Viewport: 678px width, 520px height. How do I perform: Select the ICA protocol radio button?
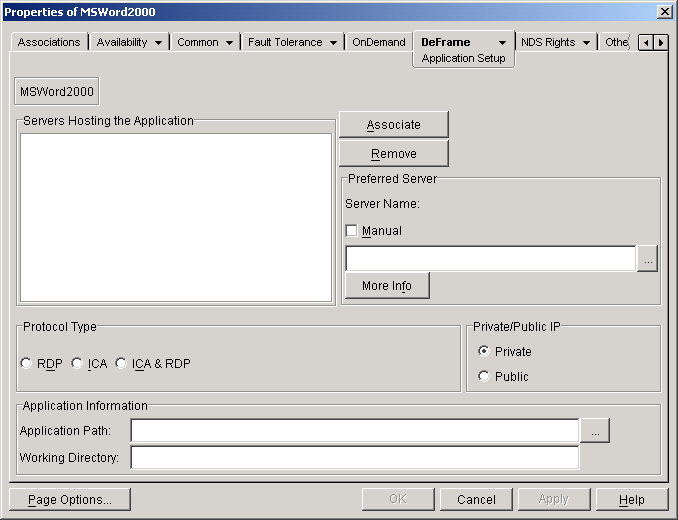[77, 364]
